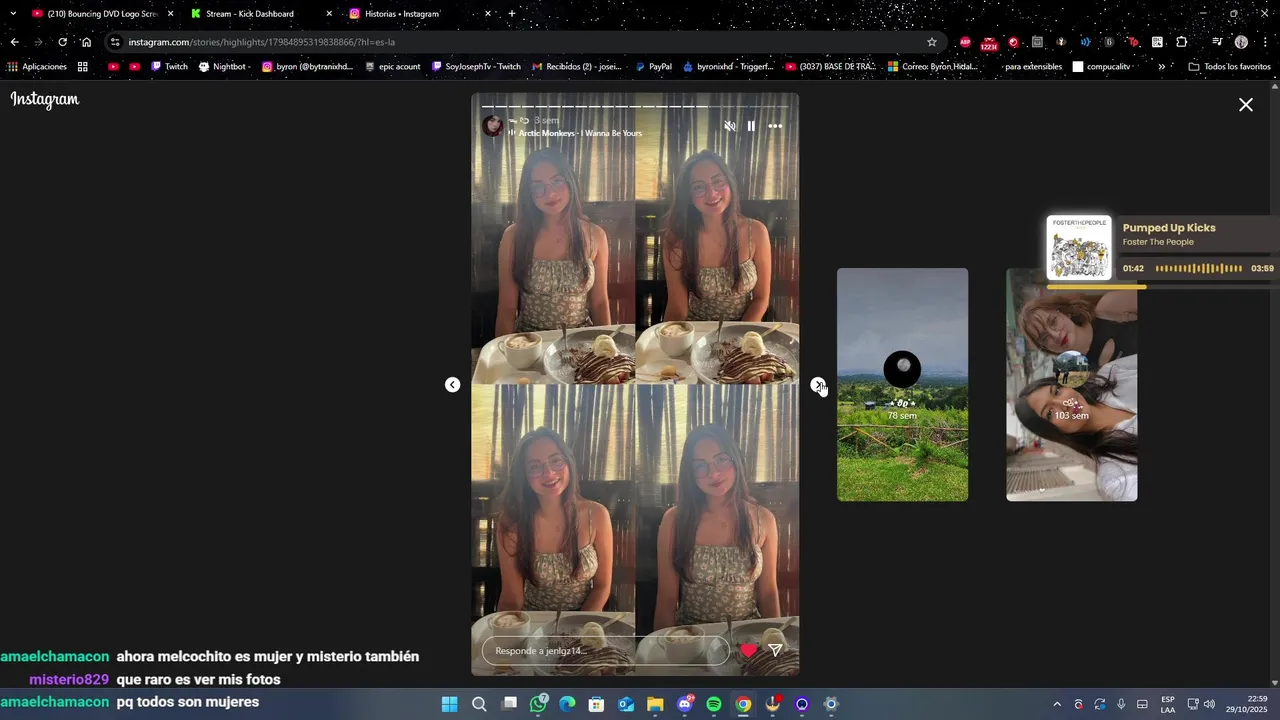Screen dimensions: 1280x720
Task: Open the SoyJosephTv - Twitch bookmark
Action: tap(476, 67)
